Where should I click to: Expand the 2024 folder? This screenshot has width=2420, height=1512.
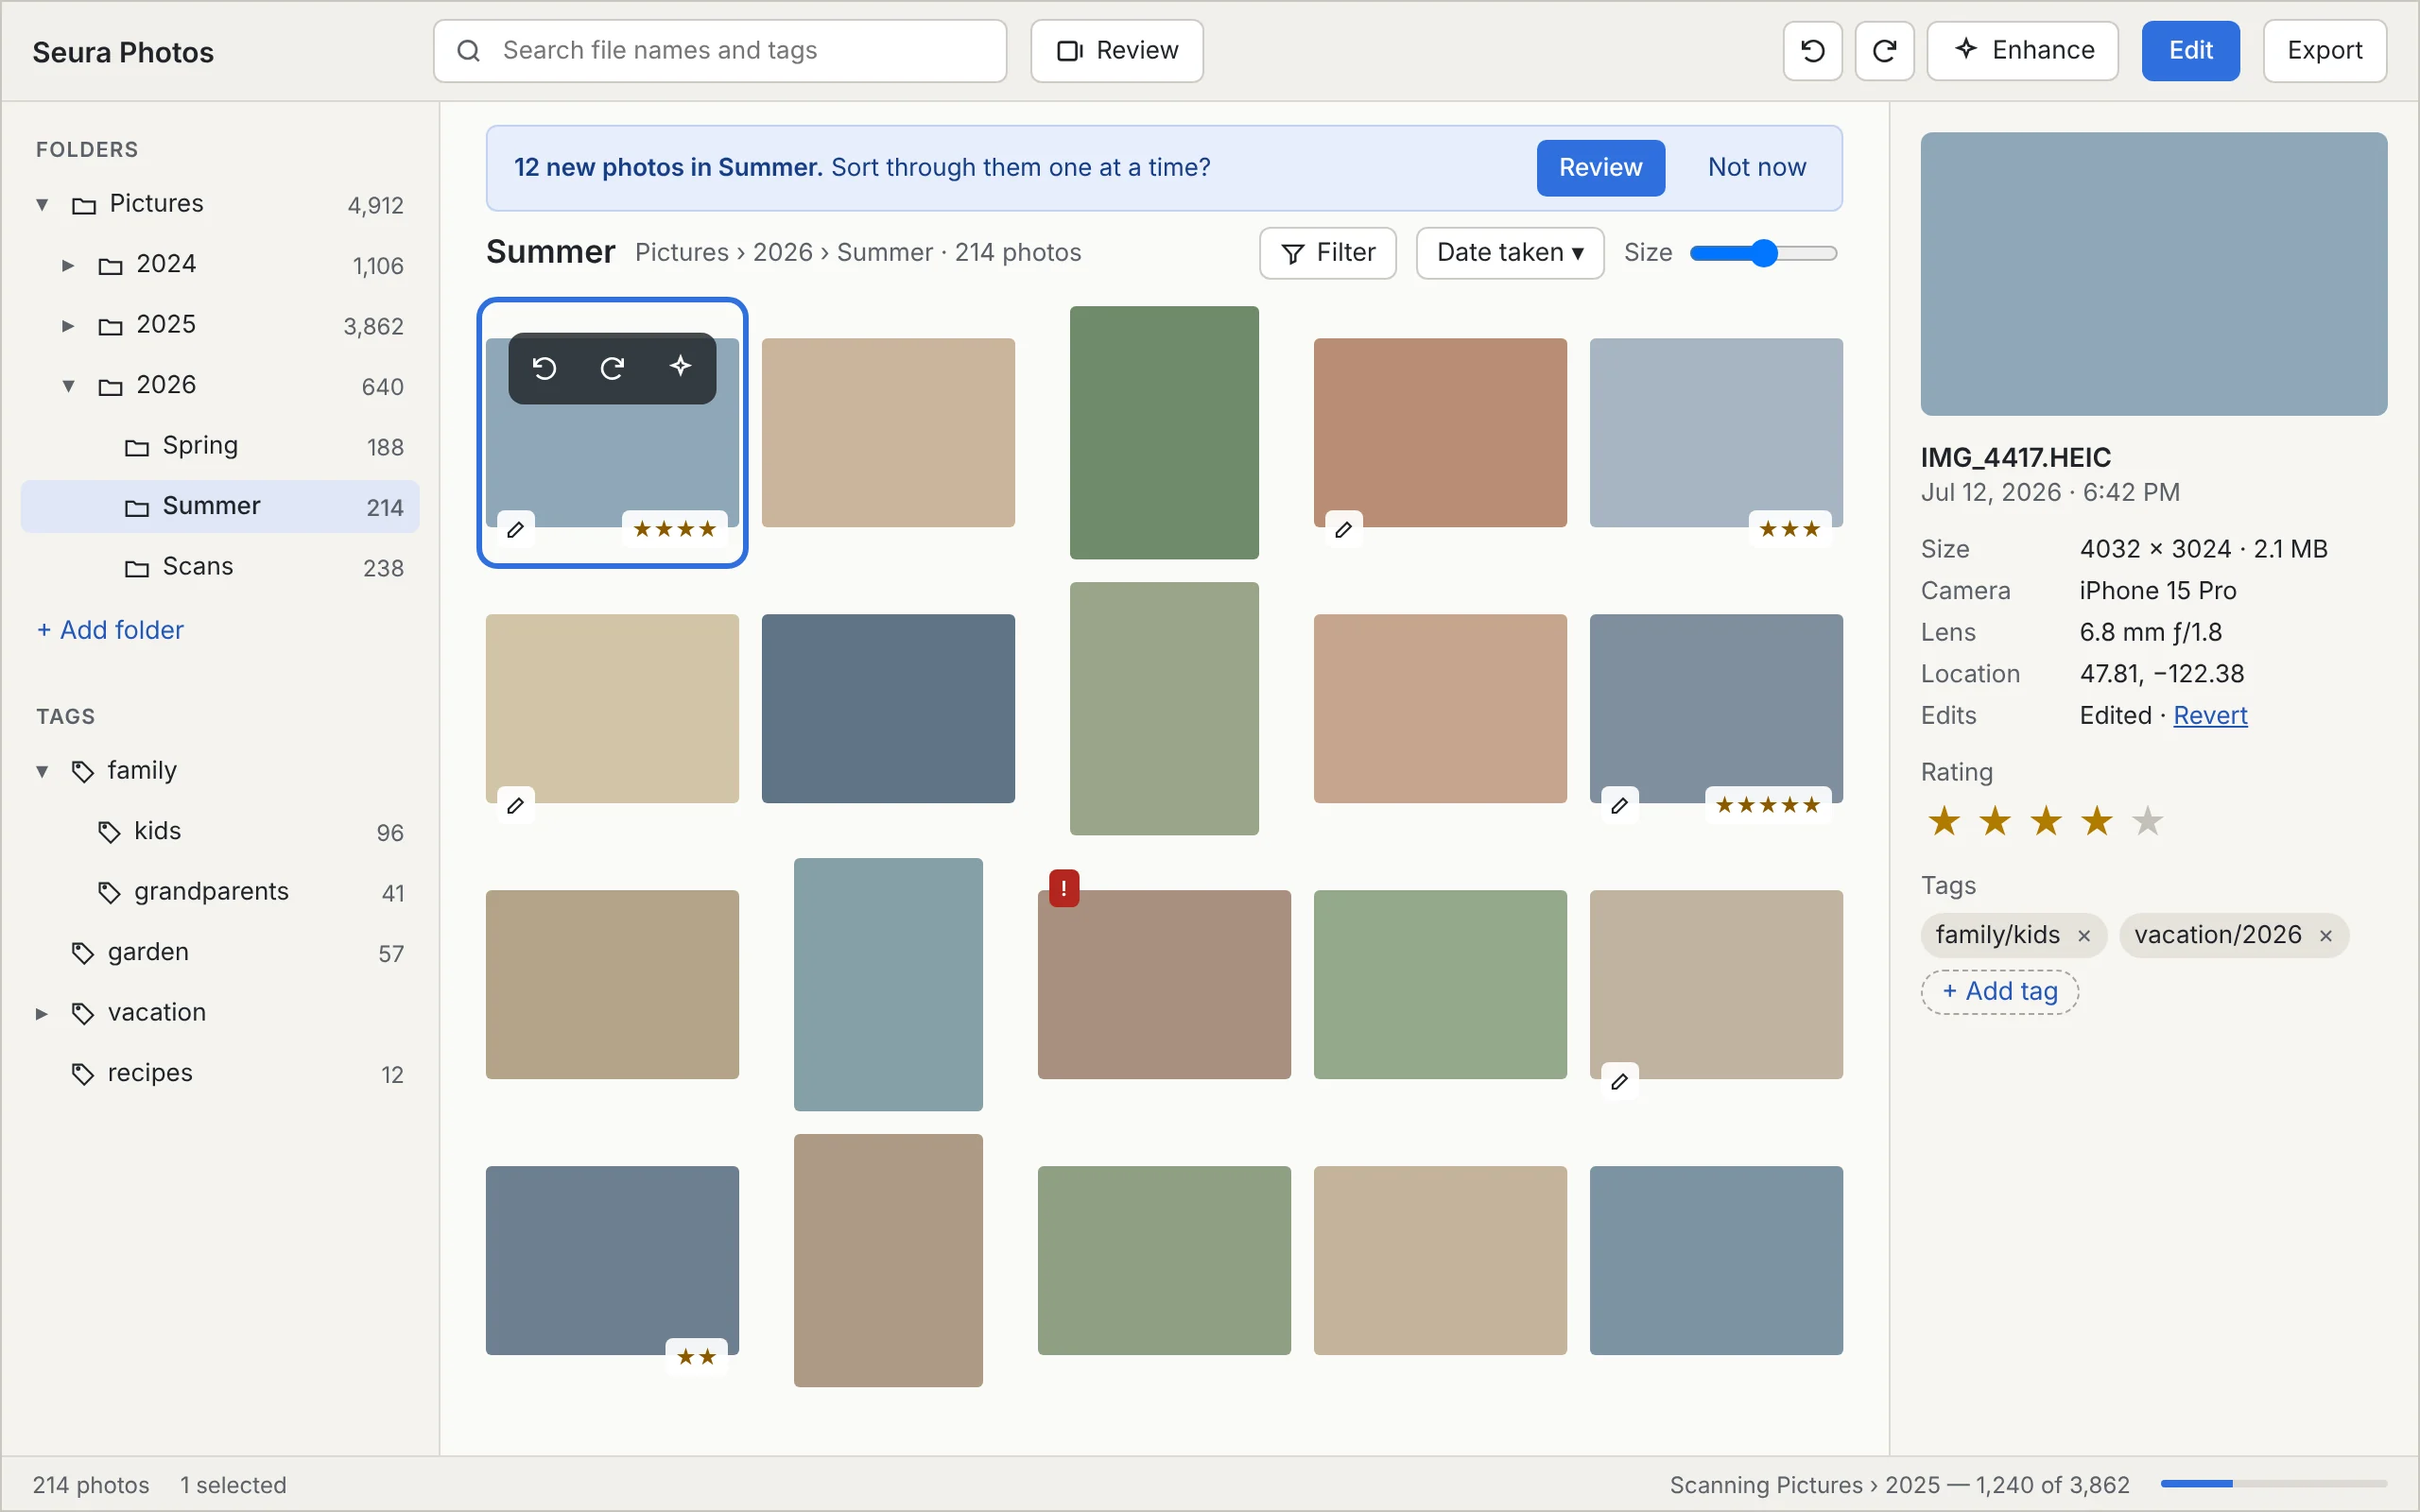[68, 265]
